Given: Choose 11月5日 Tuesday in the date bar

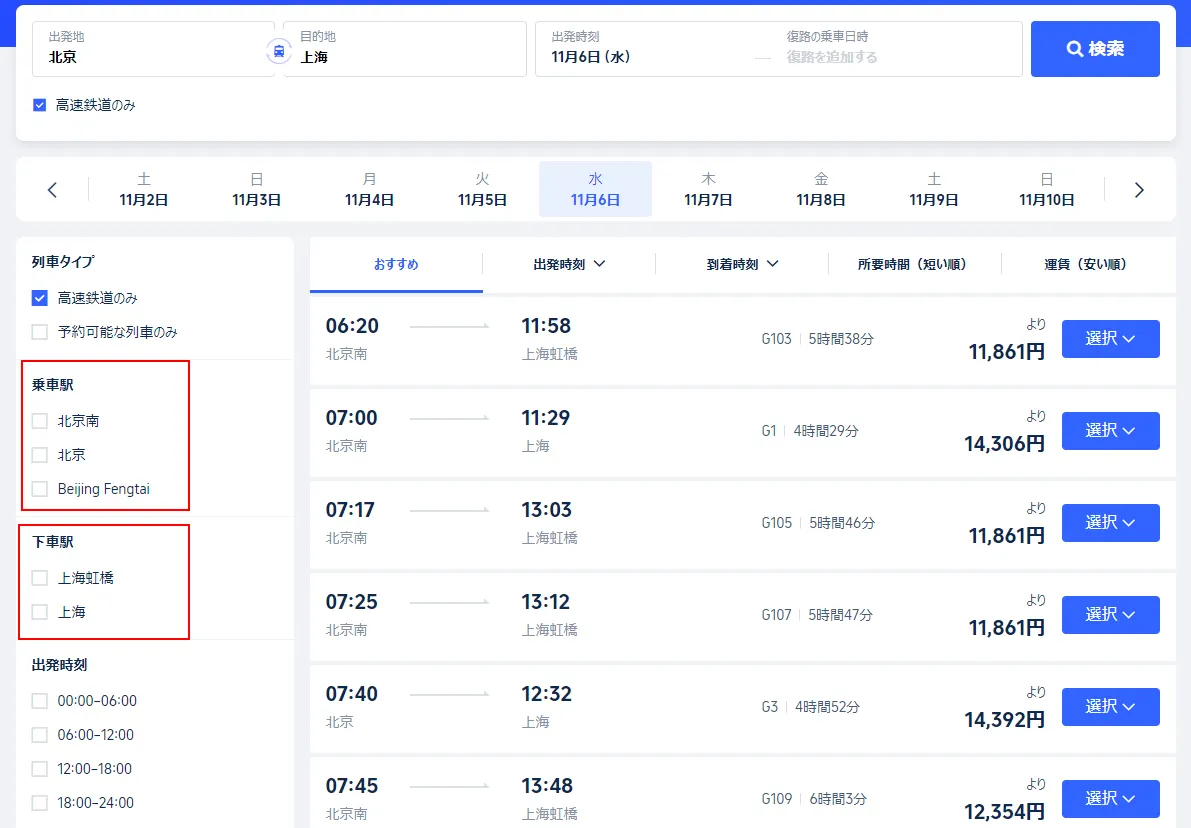Looking at the screenshot, I should (x=482, y=190).
